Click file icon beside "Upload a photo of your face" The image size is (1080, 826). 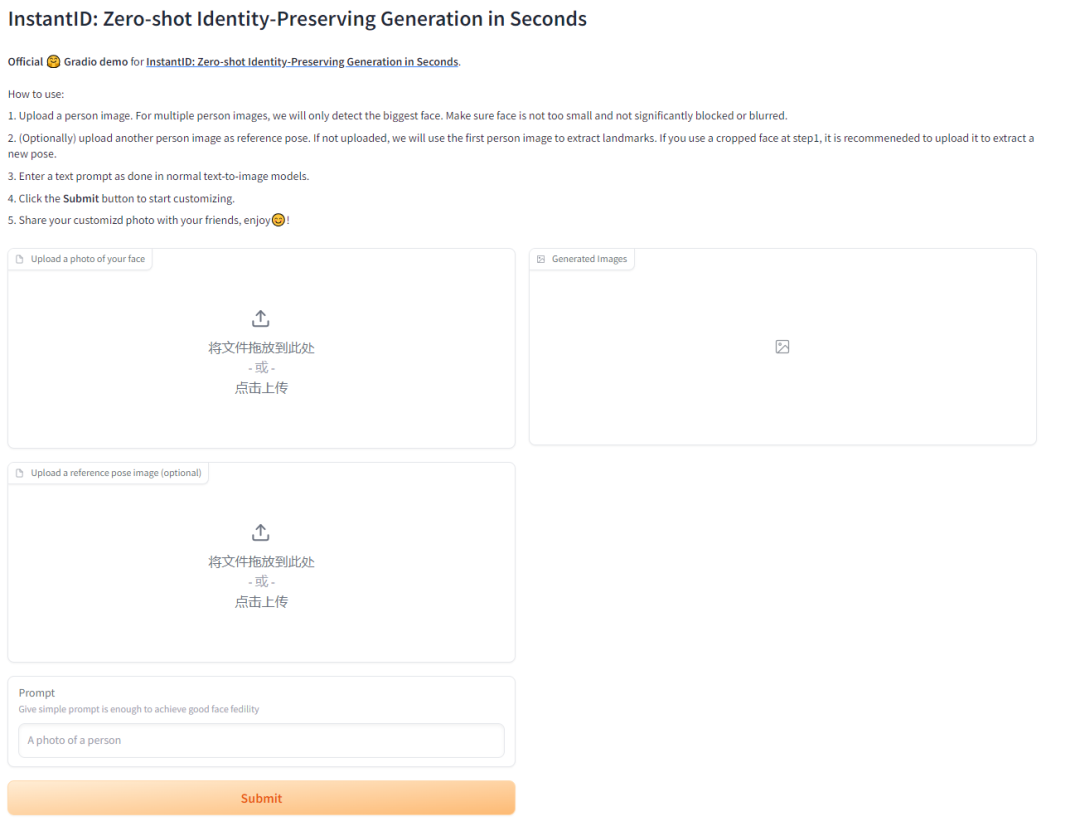click(x=20, y=259)
